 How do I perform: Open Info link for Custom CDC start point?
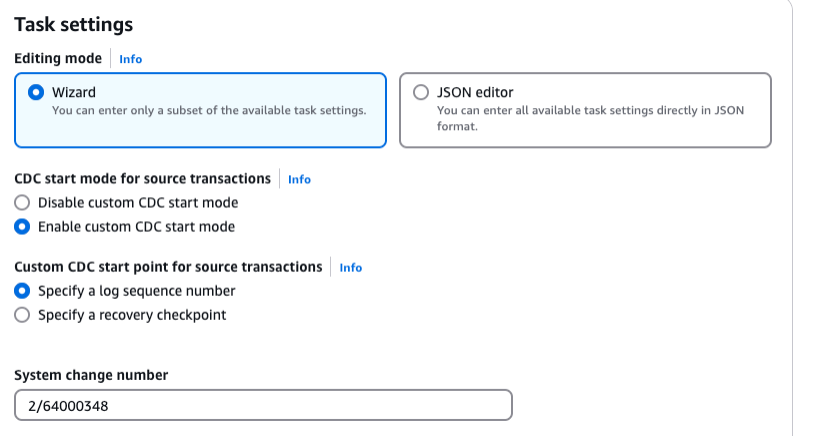[350, 268]
